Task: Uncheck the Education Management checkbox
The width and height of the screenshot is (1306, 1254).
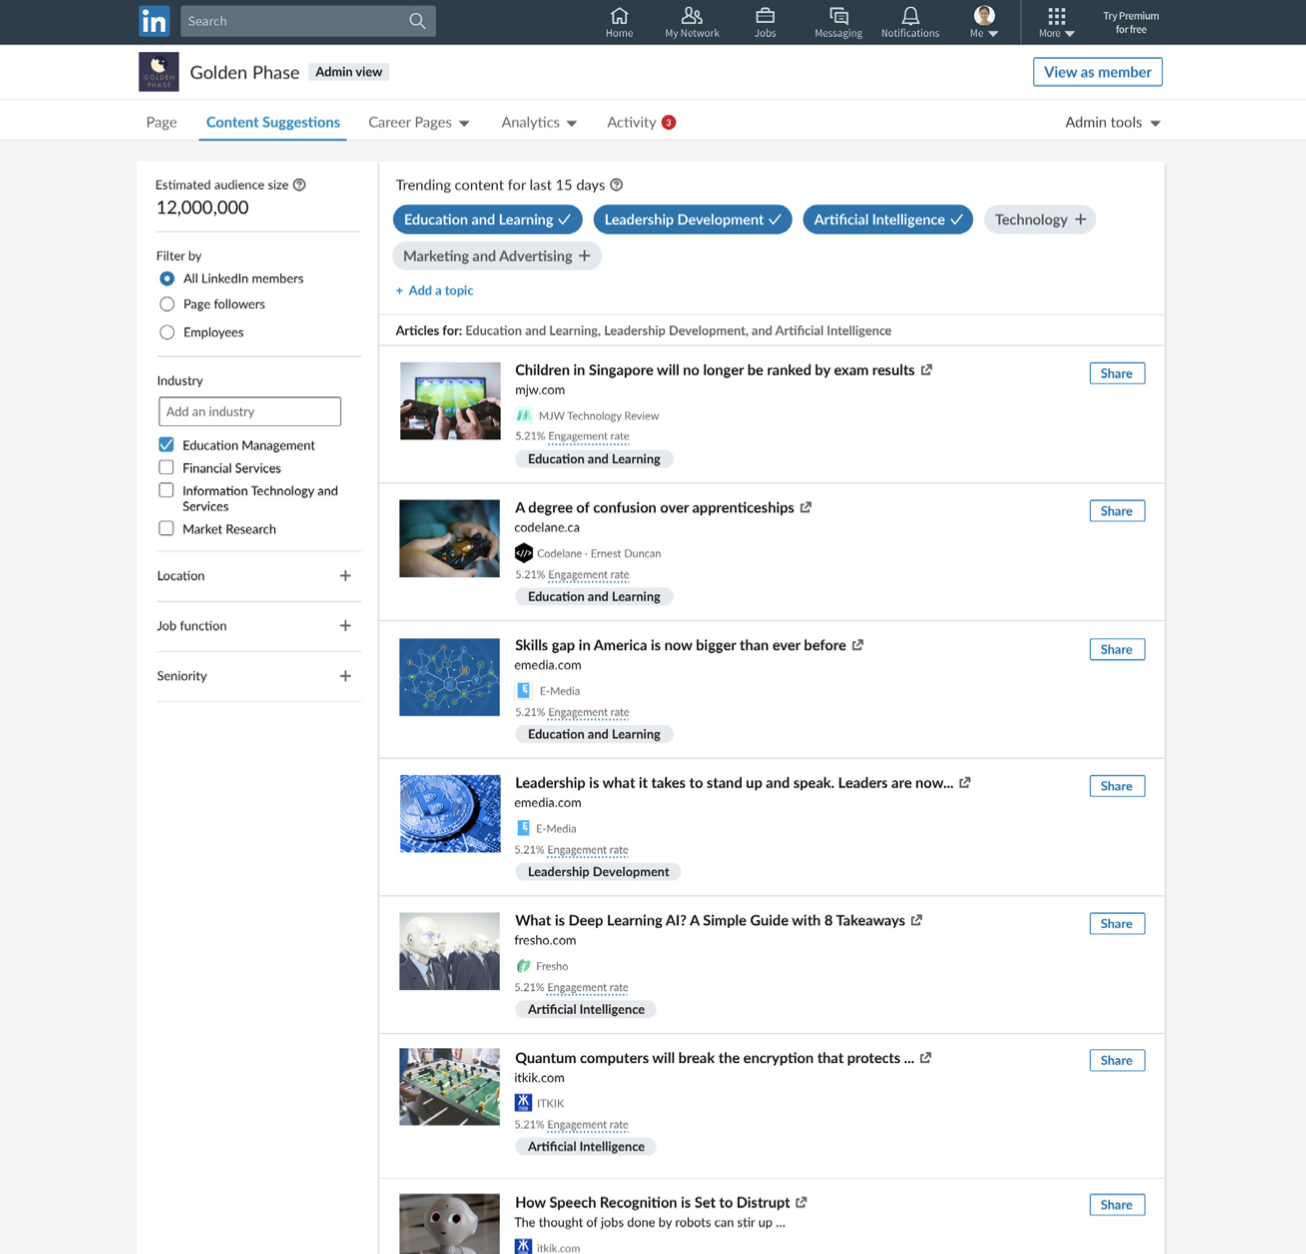Action: [x=166, y=445]
